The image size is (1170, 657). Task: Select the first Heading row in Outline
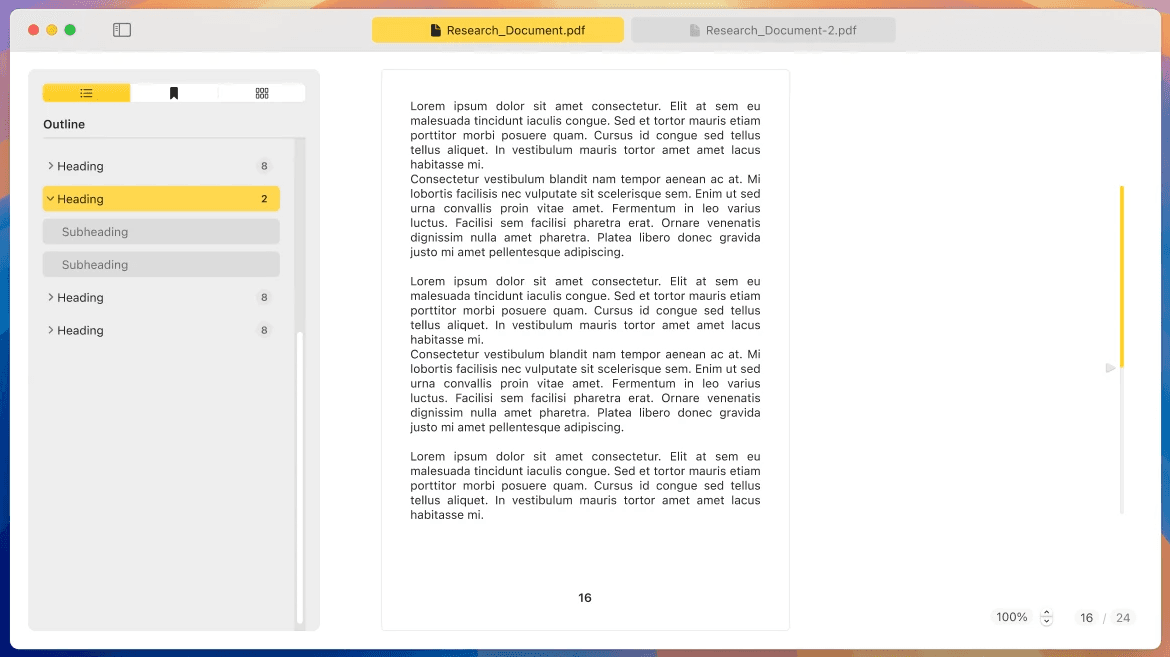pos(161,166)
